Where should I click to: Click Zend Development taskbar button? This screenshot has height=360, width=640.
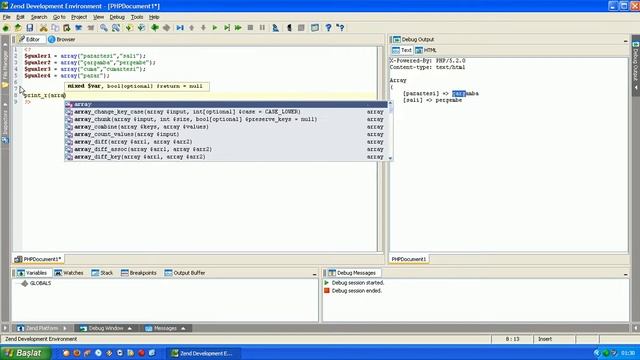pos(203,353)
